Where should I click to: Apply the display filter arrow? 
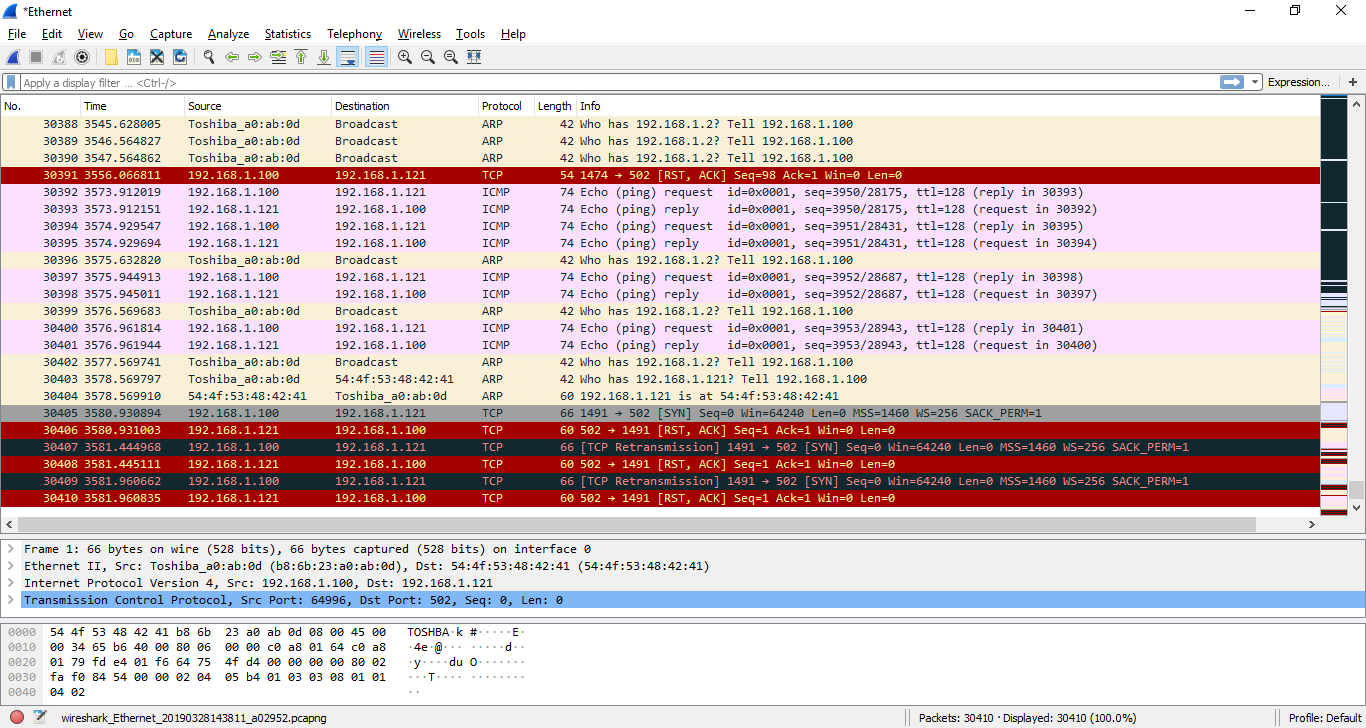[x=1232, y=82]
